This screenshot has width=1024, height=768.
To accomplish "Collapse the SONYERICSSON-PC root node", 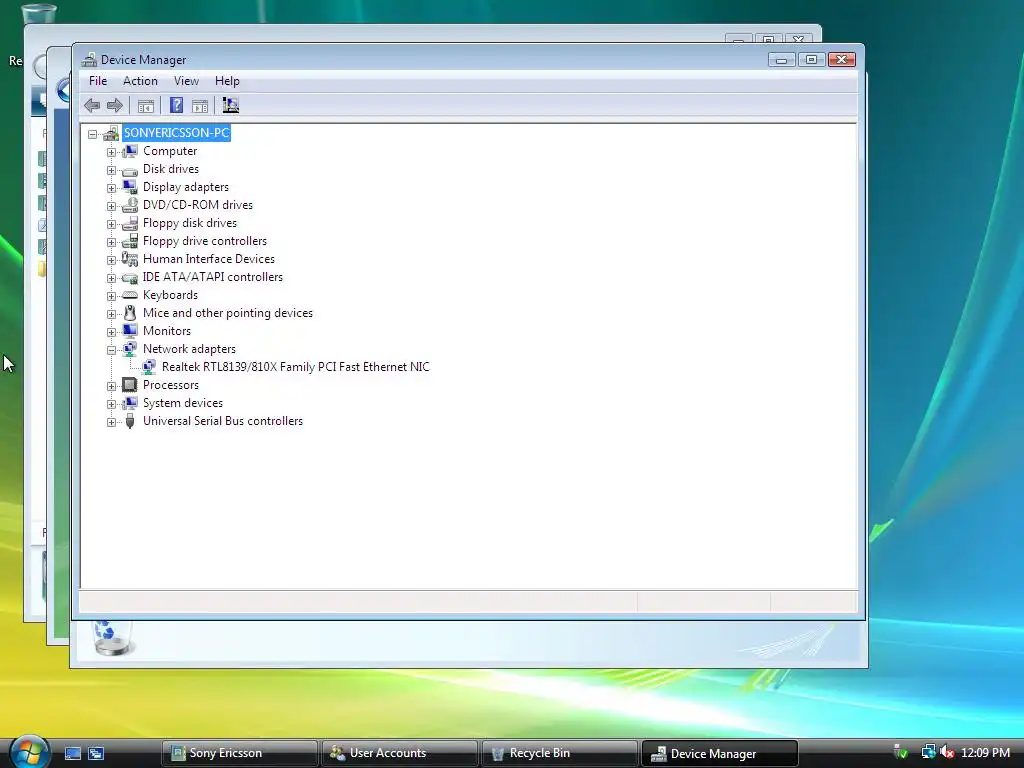I will 93,134.
